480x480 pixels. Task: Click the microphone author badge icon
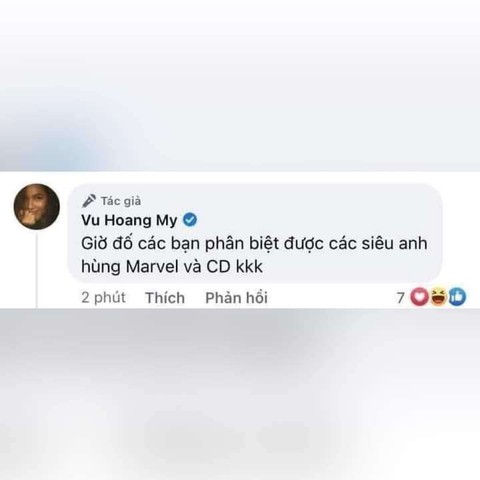click(x=89, y=201)
